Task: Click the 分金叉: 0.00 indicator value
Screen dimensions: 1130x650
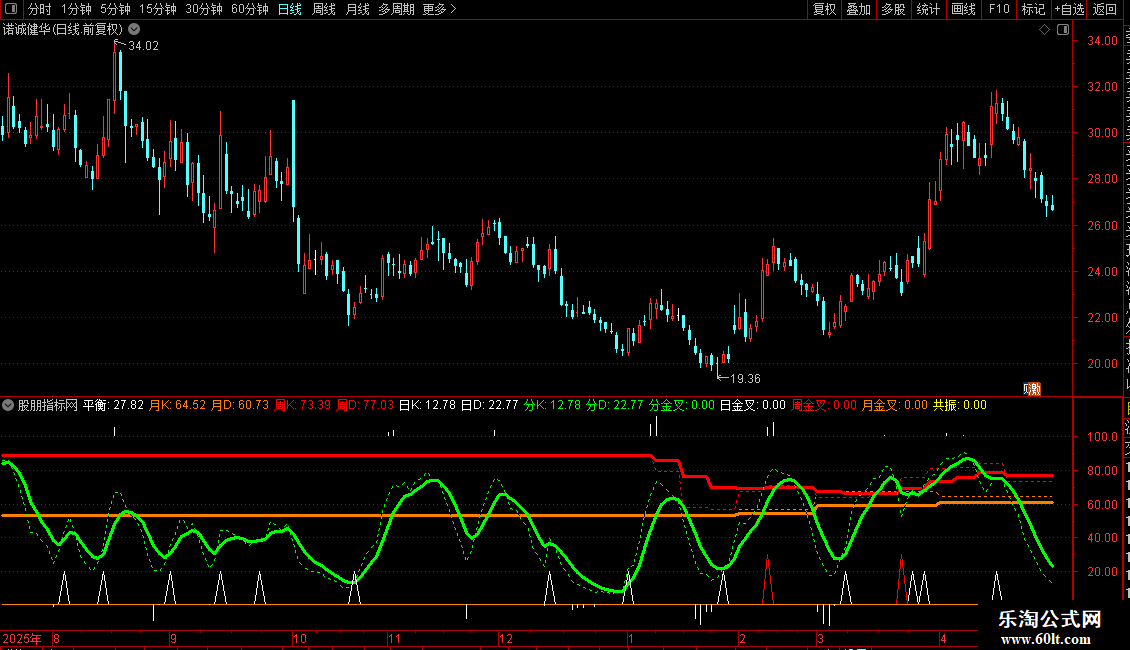Action: (x=682, y=405)
